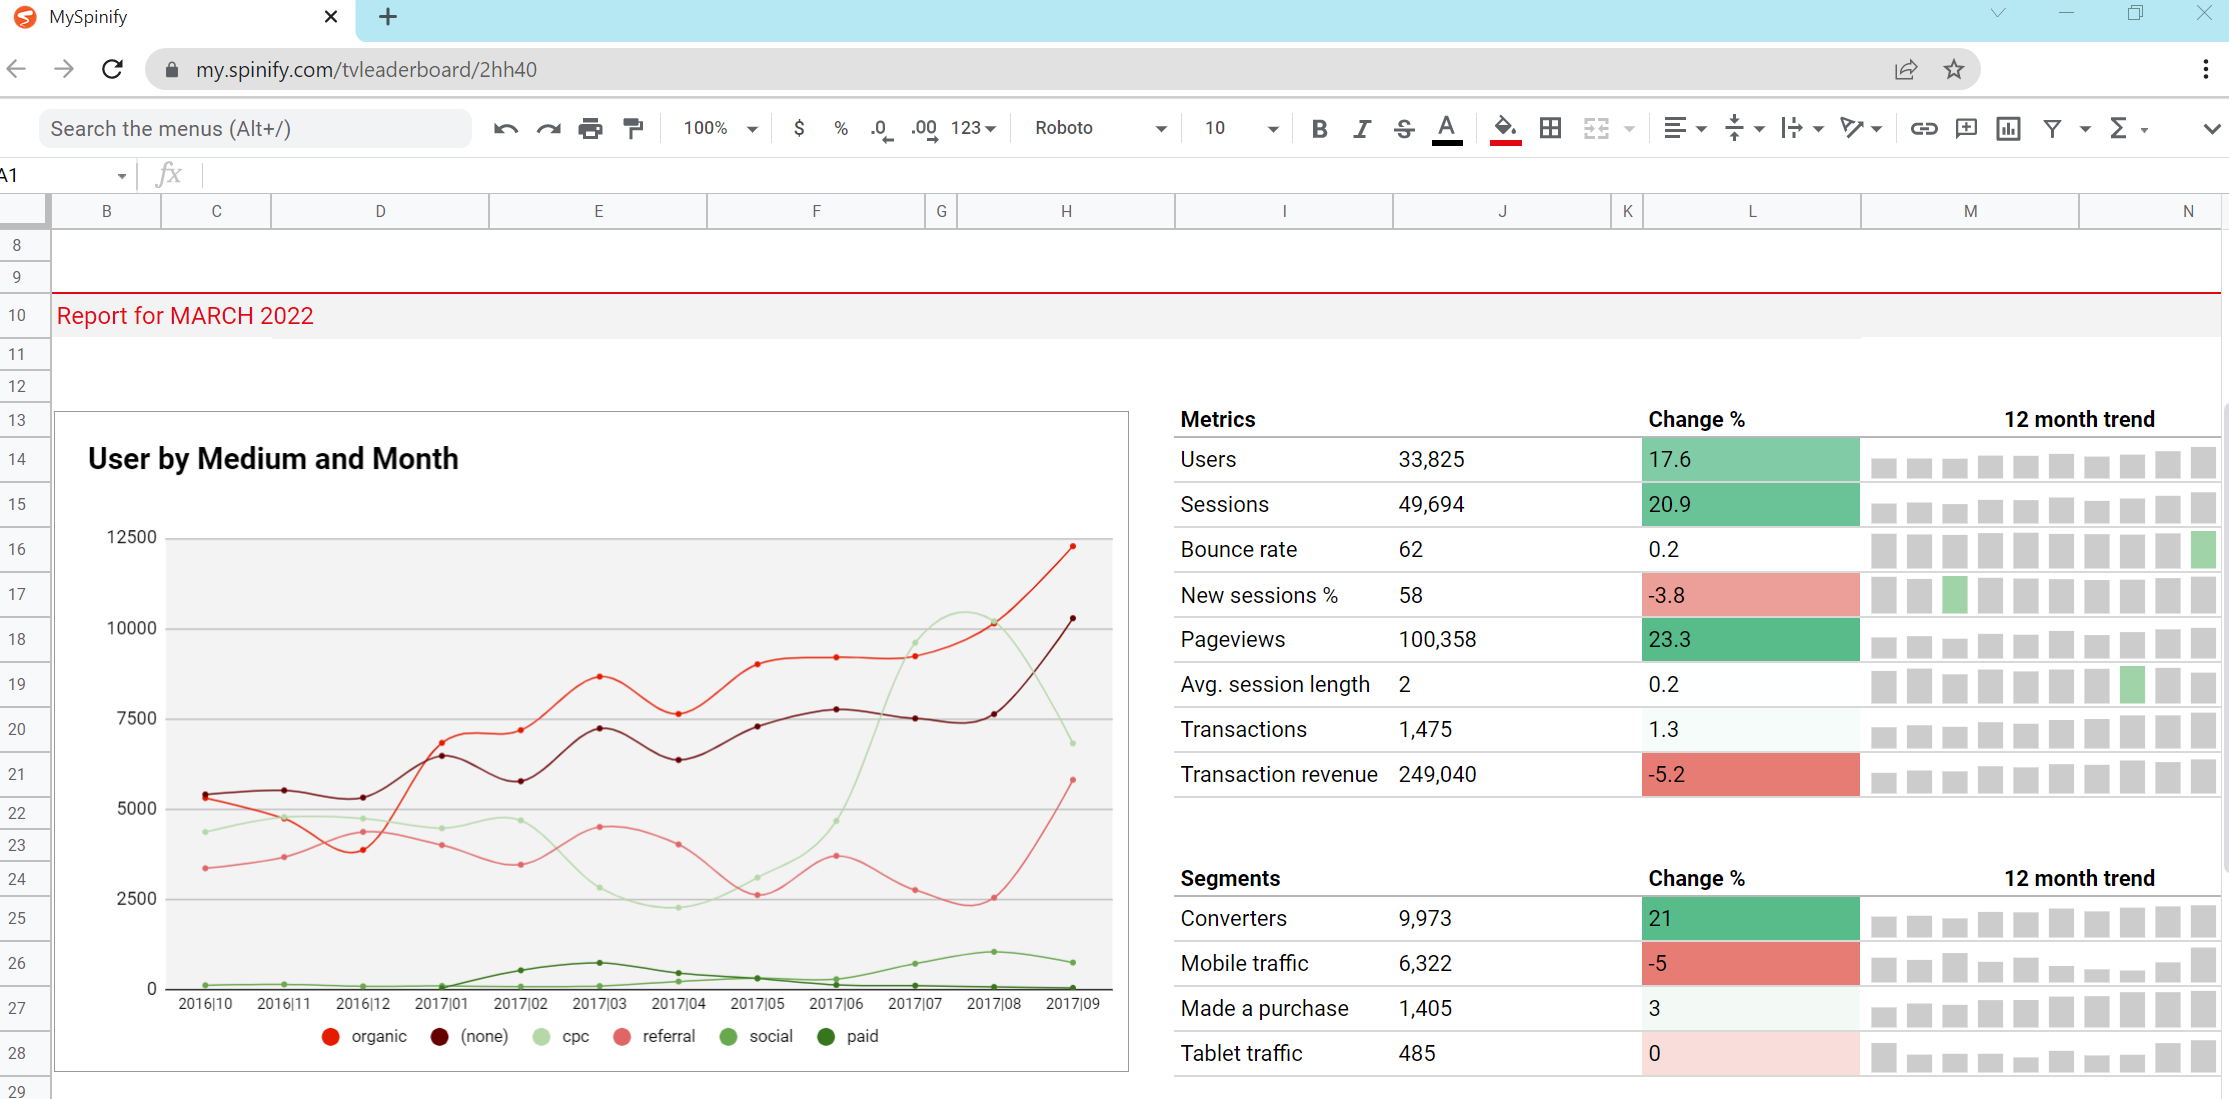Format as currency with dollar icon
This screenshot has height=1099, width=2229.
[799, 128]
